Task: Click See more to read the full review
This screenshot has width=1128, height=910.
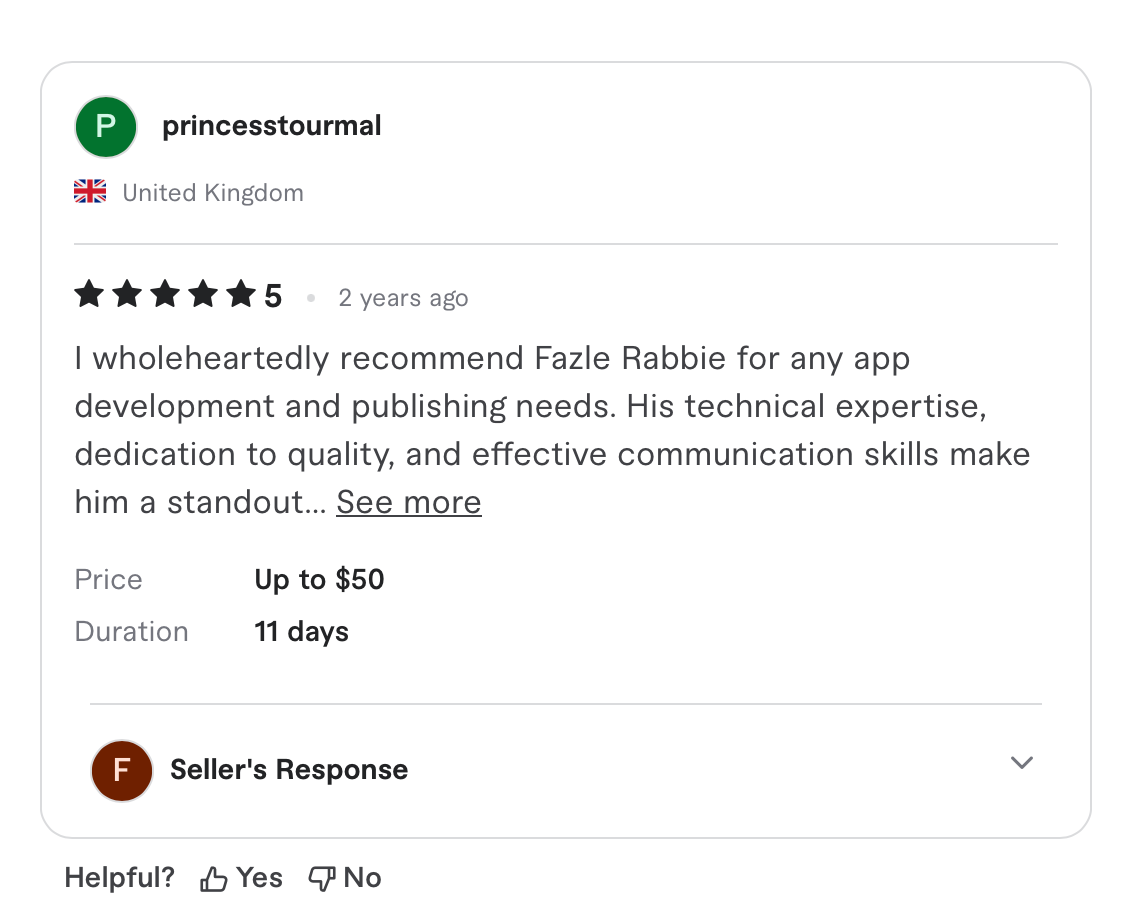Action: (408, 502)
